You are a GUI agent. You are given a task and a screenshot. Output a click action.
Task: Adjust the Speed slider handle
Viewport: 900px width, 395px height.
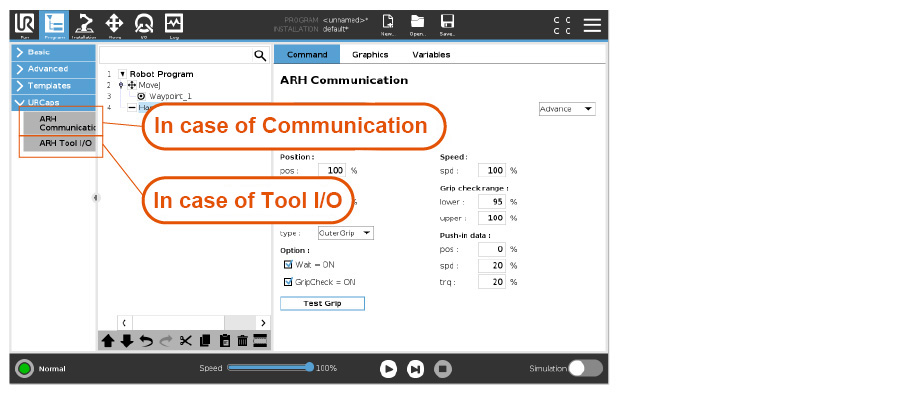[310, 367]
